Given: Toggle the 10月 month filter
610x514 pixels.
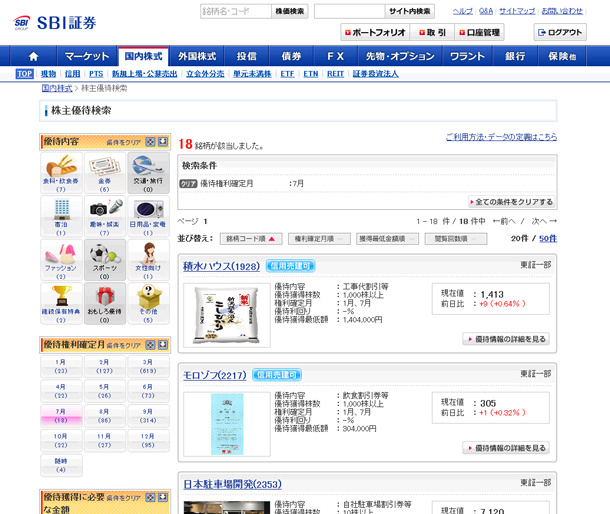Looking at the screenshot, I should click(61, 440).
